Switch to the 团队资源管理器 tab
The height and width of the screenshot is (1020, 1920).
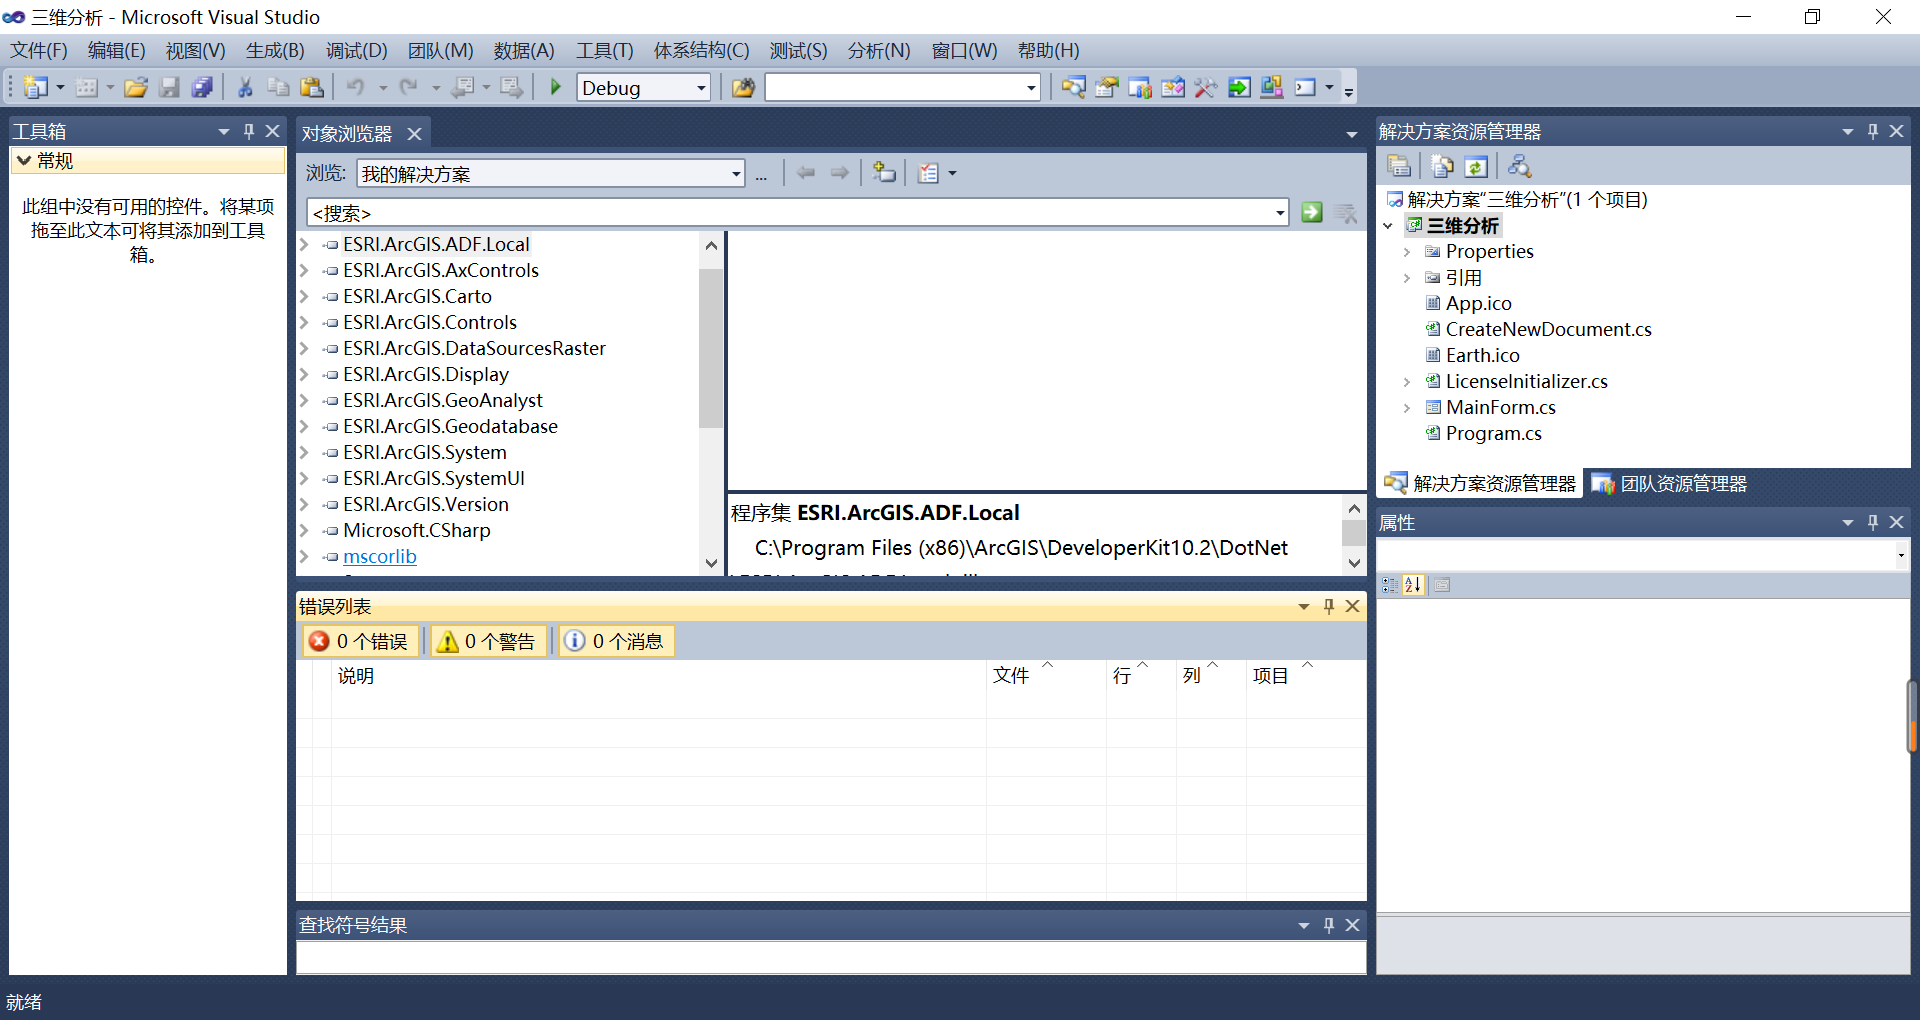pyautogui.click(x=1669, y=484)
